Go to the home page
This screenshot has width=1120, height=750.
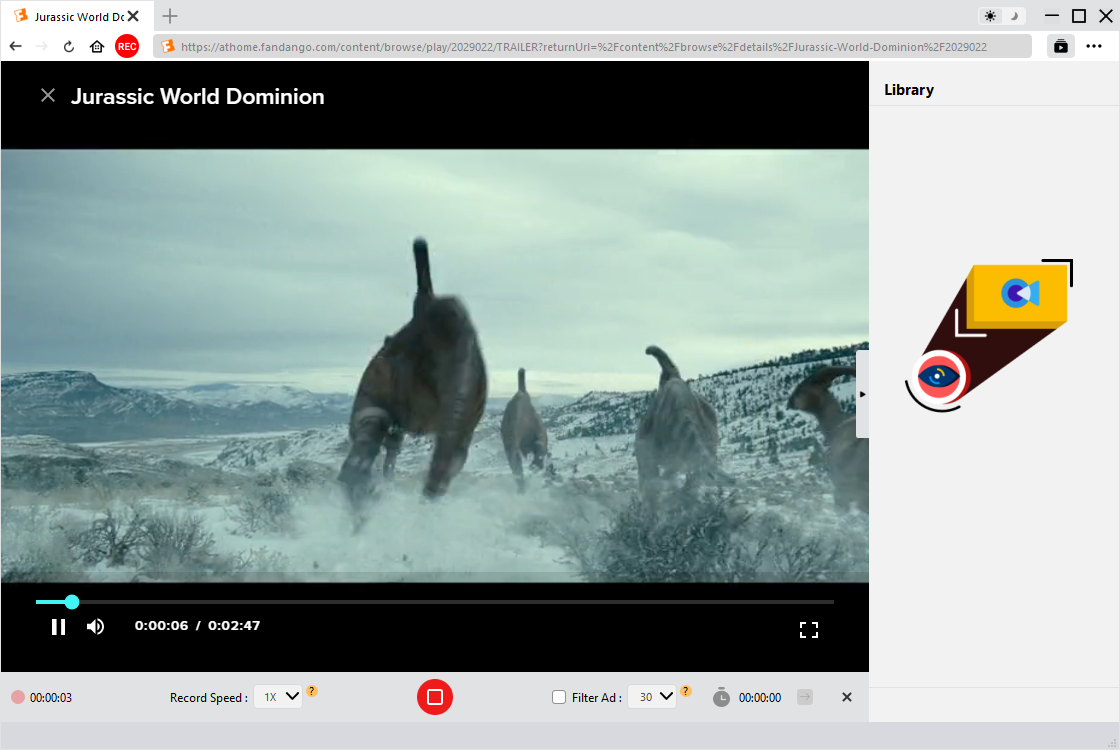tap(97, 46)
